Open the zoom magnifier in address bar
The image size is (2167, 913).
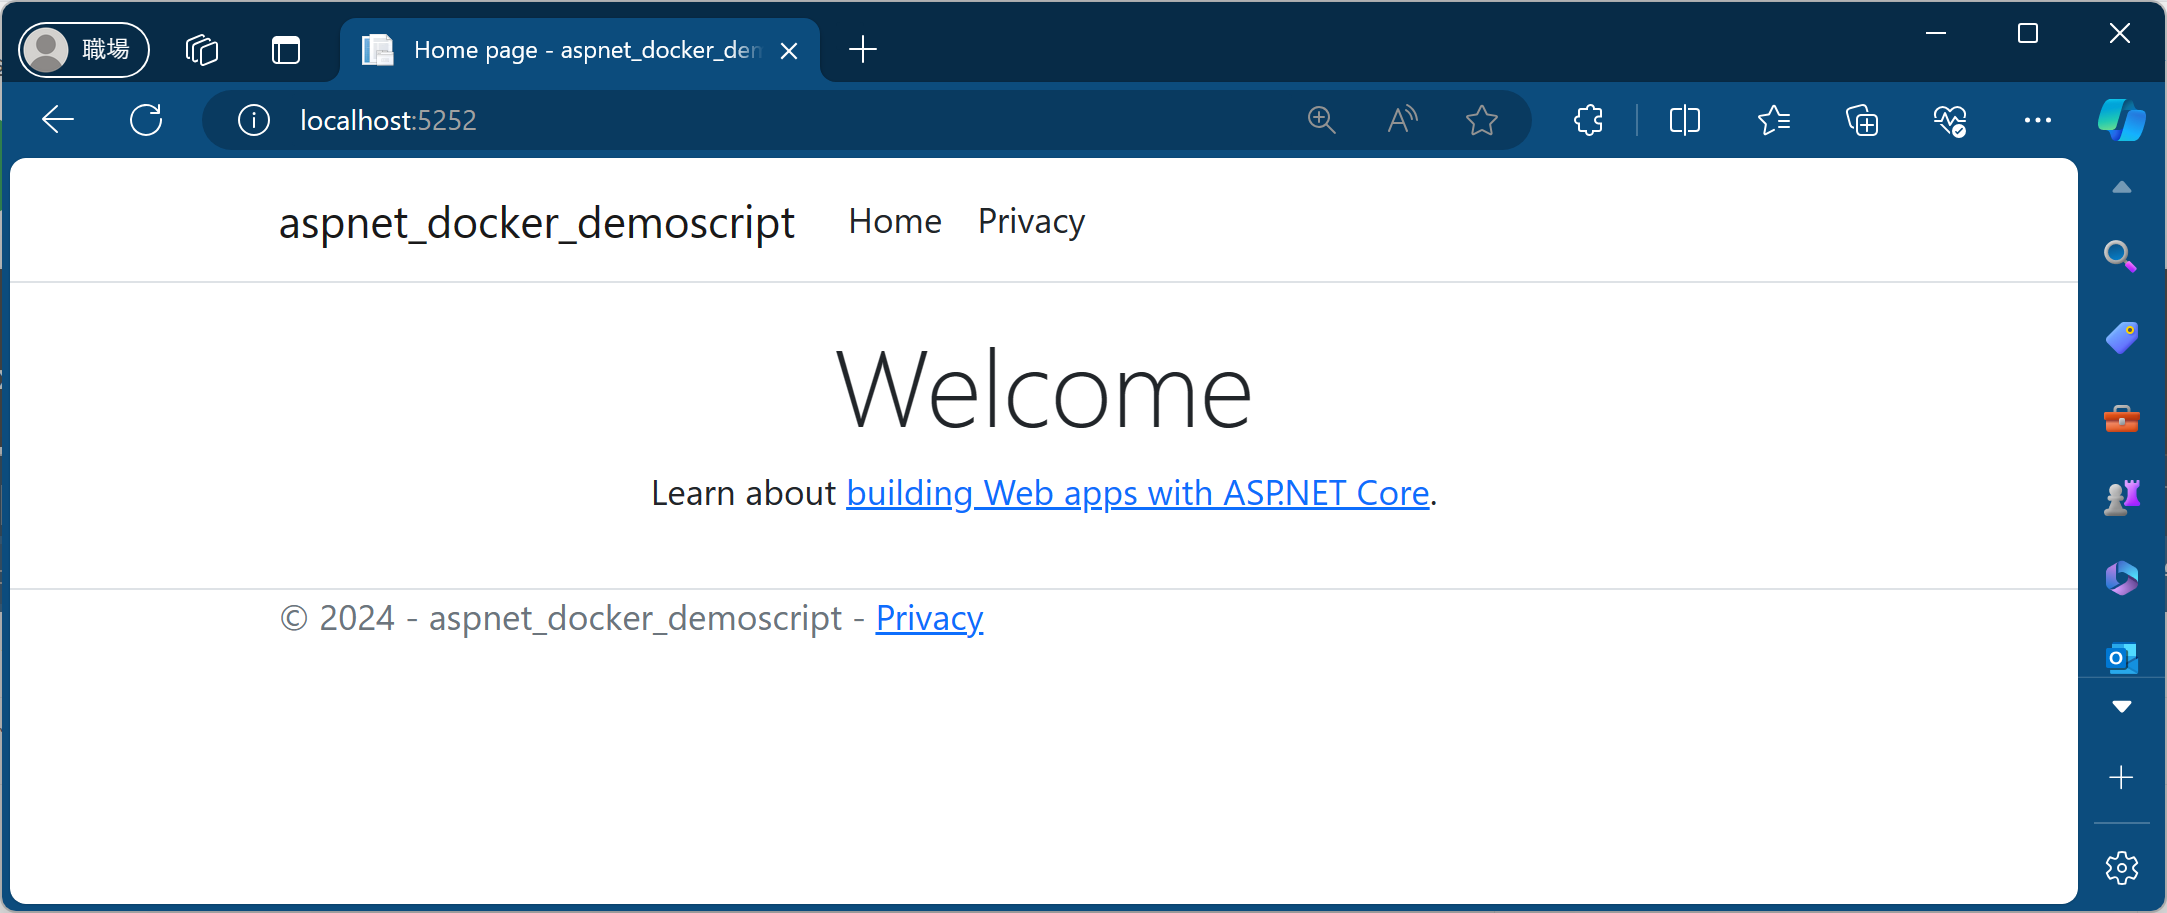pyautogui.click(x=1322, y=120)
